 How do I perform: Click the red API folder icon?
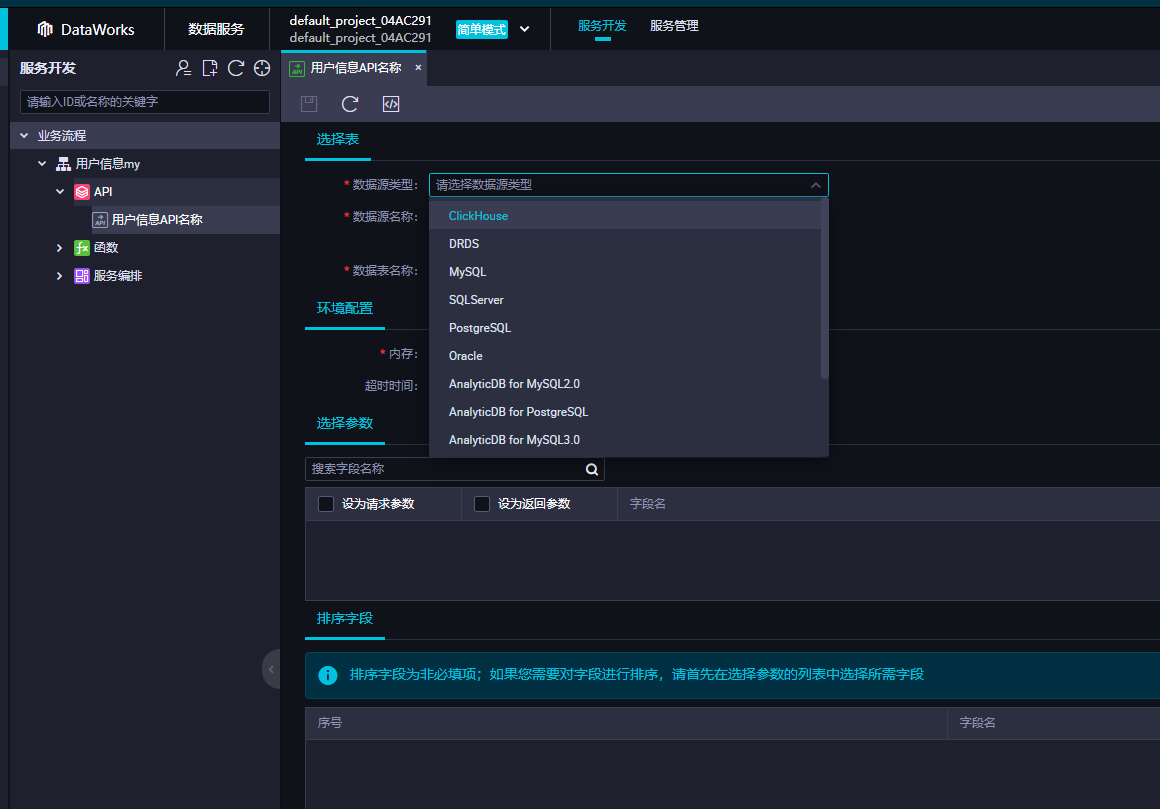coord(82,192)
